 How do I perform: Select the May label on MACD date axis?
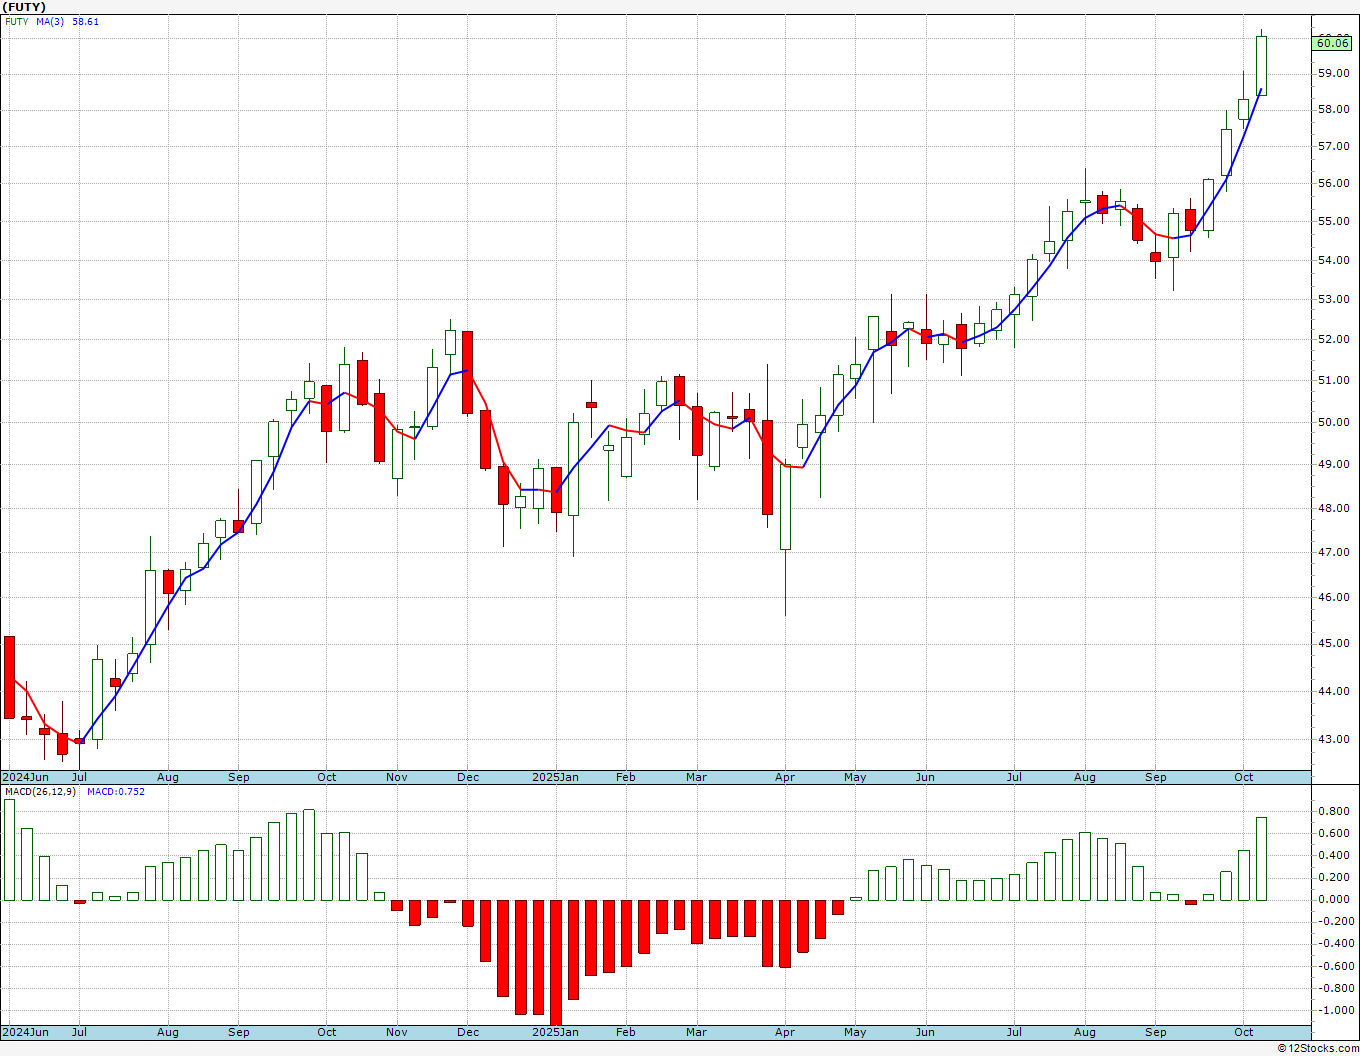pos(855,1032)
